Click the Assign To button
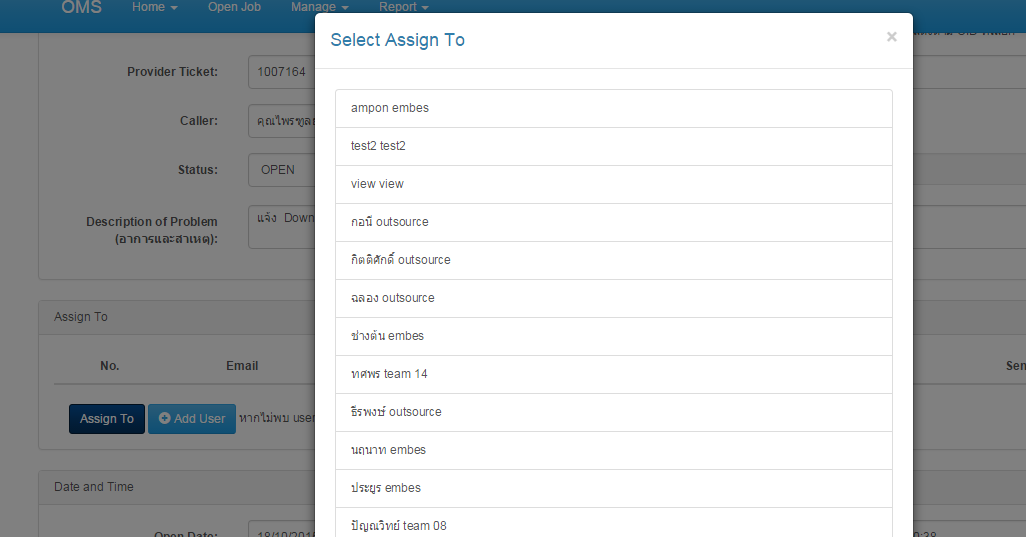Viewport: 1026px width, 537px height. pyautogui.click(x=107, y=419)
